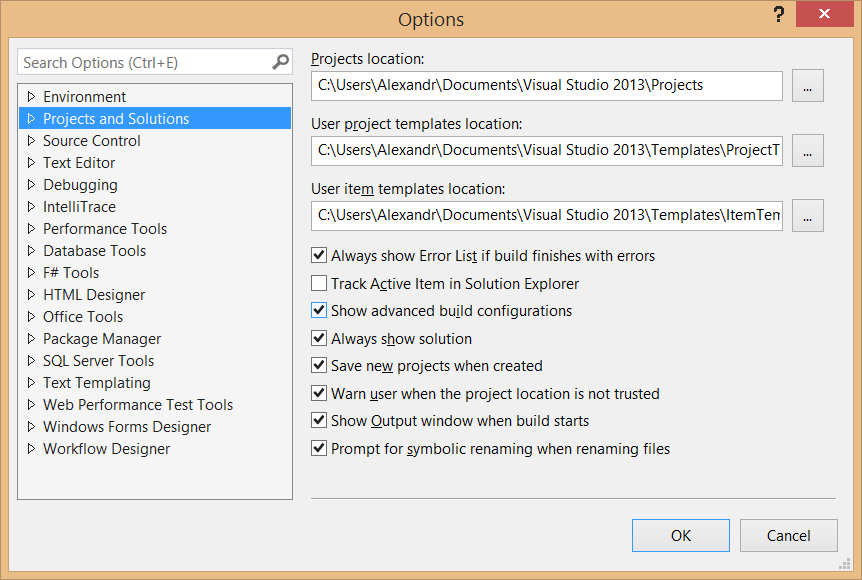862x580 pixels.
Task: Click the User item templates location field
Action: 546,216
